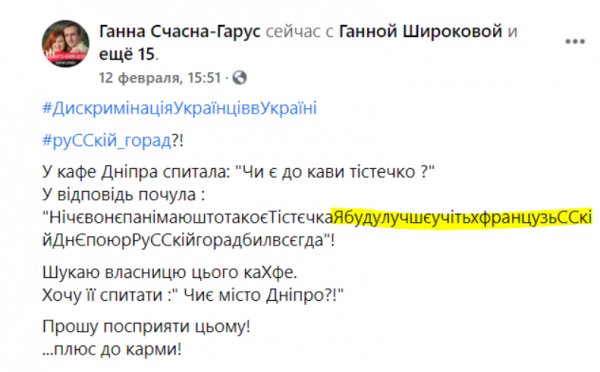Viewport: 600px width, 372px height.
Task: Open the author's round profile picture
Action: pyautogui.click(x=65, y=44)
